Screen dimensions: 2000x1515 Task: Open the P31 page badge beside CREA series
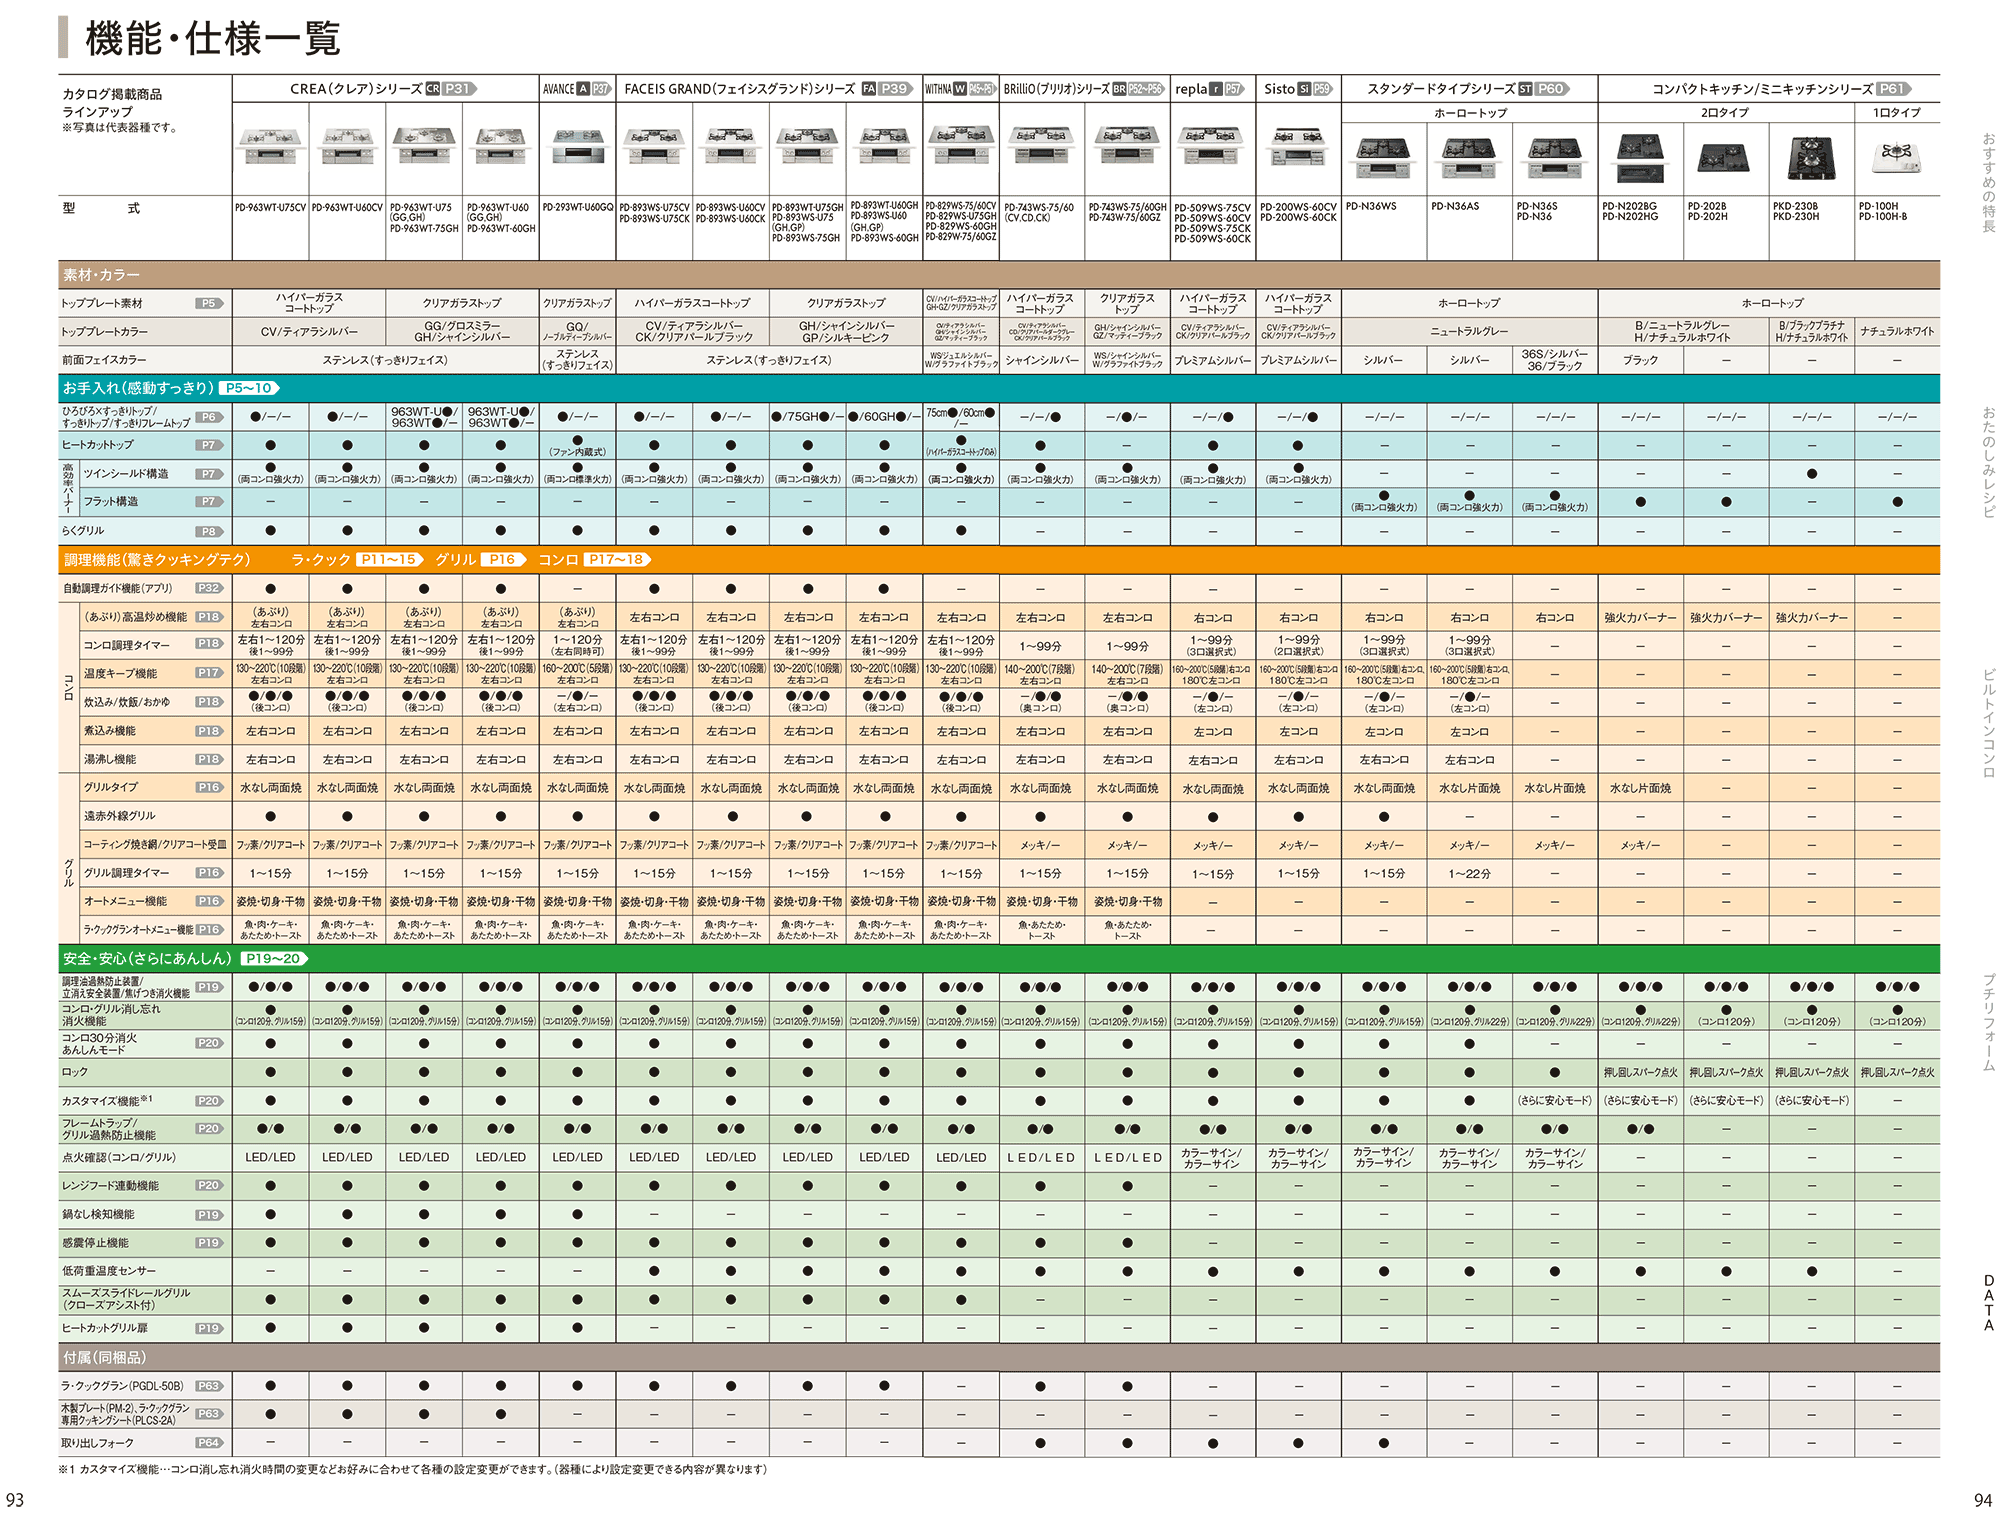tap(457, 89)
